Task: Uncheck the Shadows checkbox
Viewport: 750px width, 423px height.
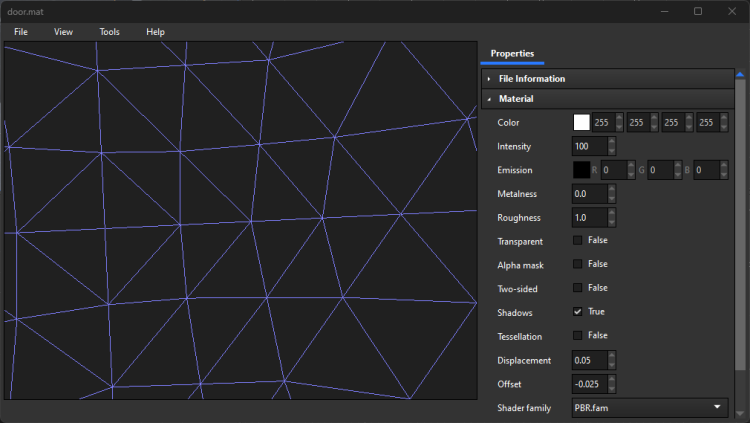Action: [578, 312]
